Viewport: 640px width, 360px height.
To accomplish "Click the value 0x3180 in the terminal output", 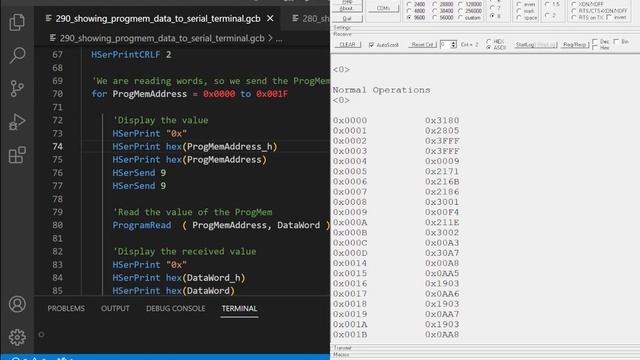I will (x=442, y=120).
